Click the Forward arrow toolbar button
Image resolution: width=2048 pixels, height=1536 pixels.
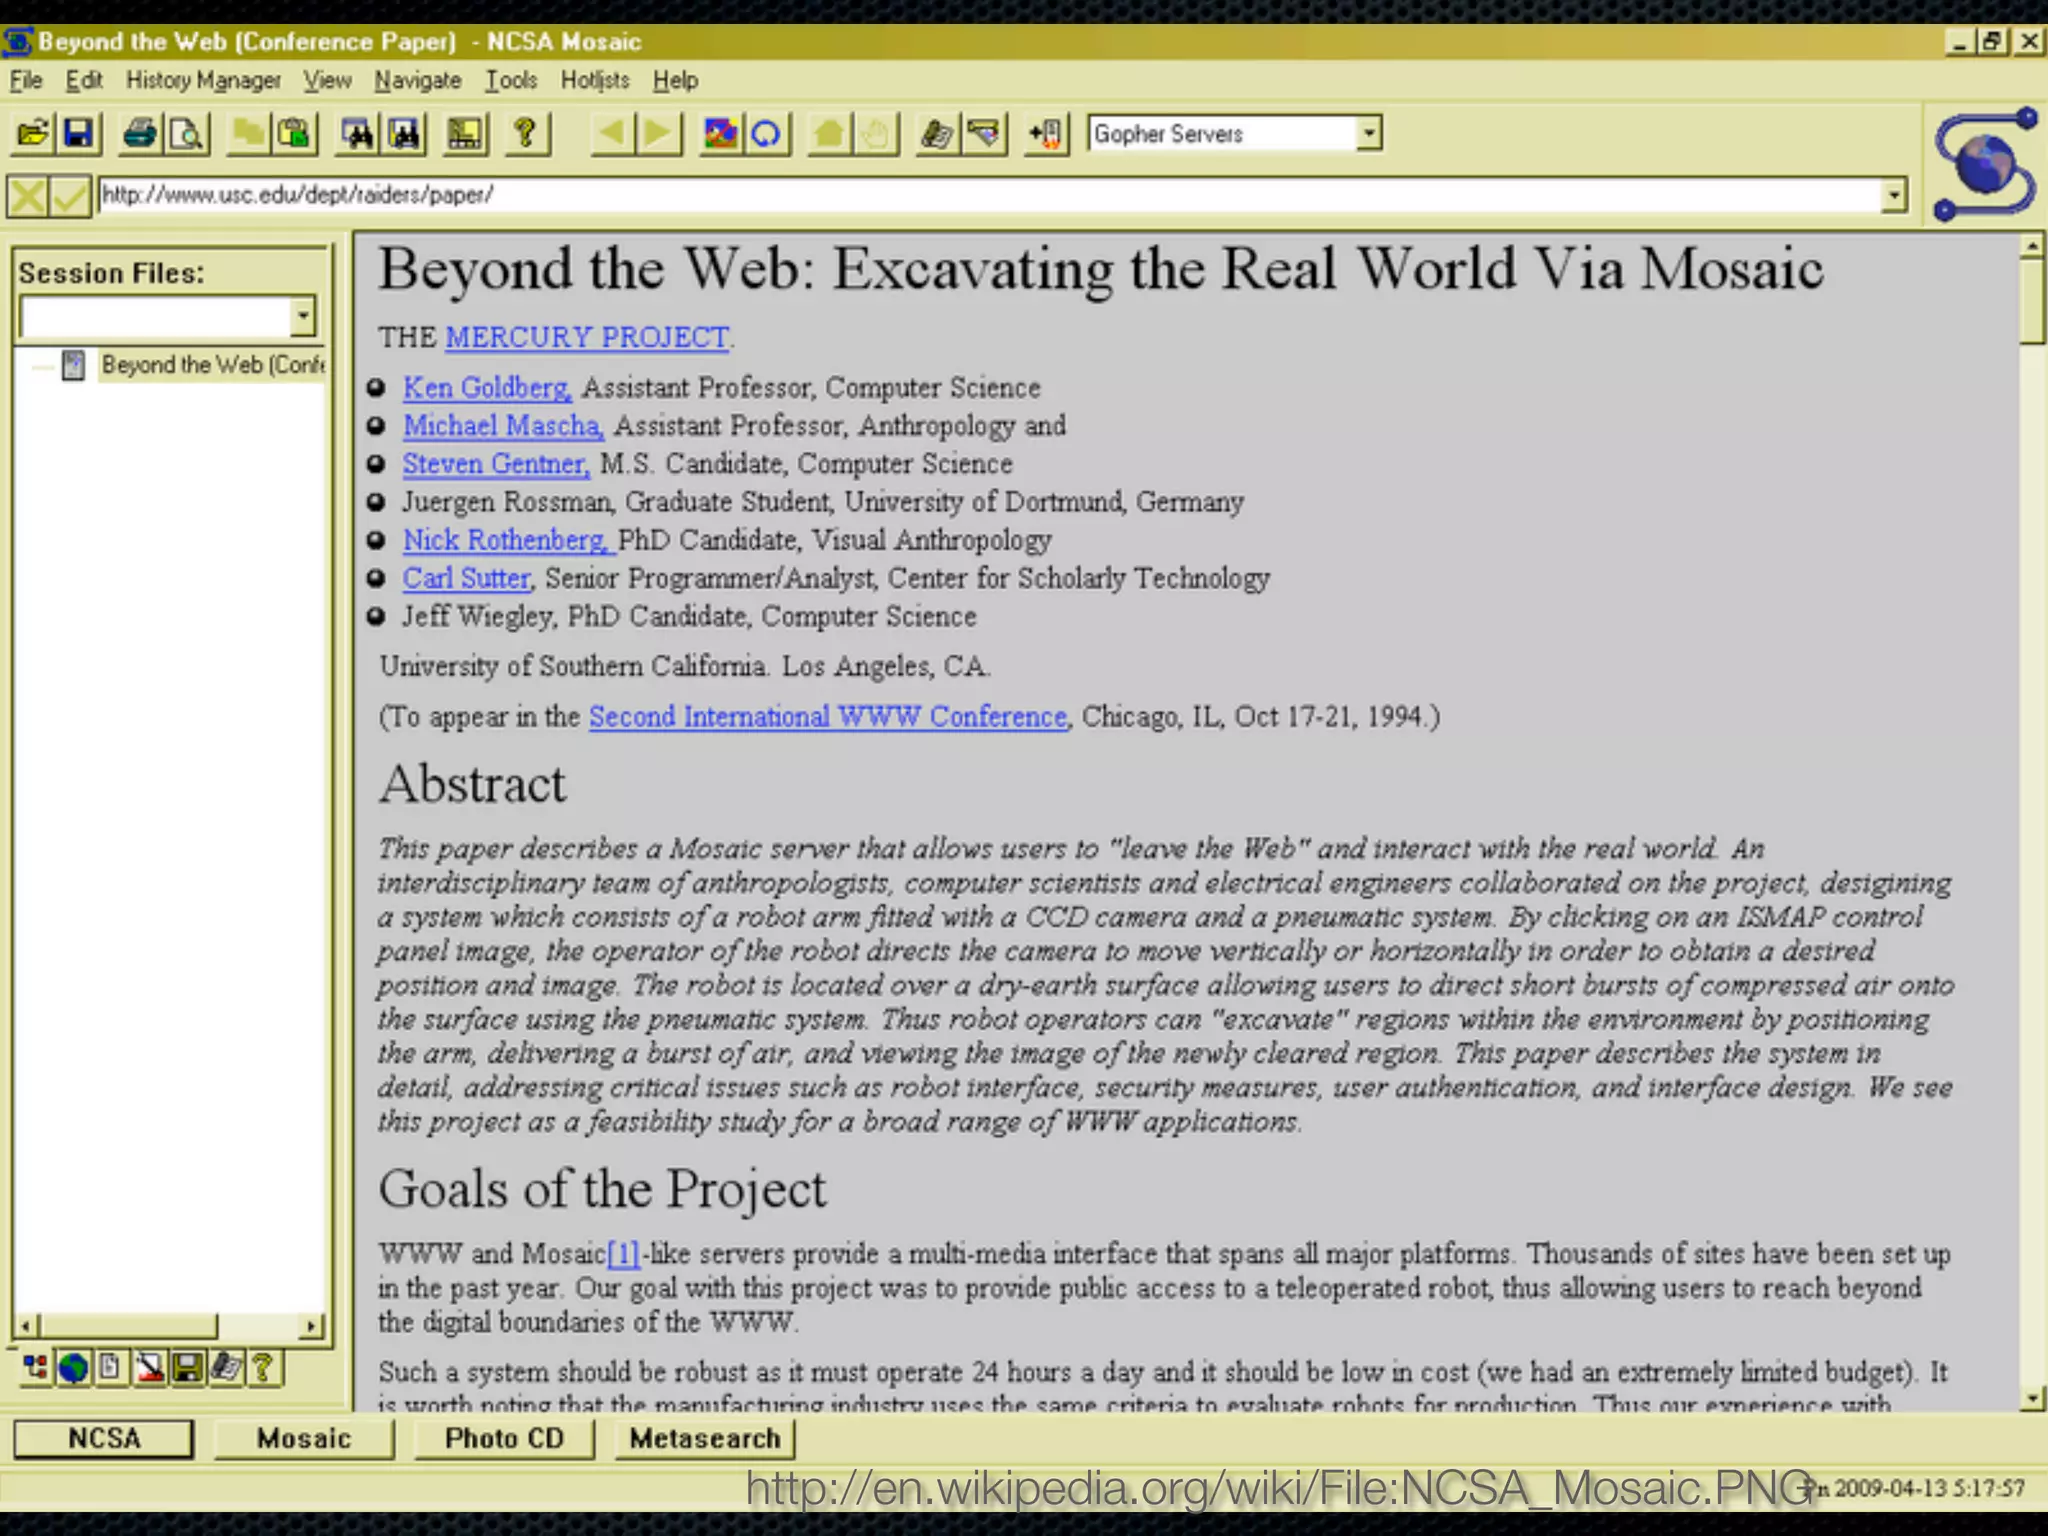[658, 134]
